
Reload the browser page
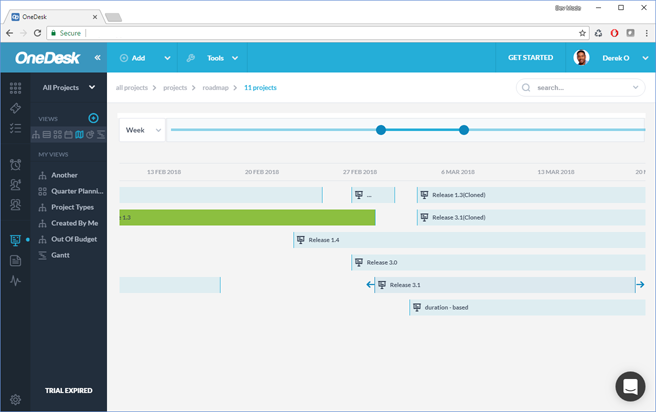(37, 33)
